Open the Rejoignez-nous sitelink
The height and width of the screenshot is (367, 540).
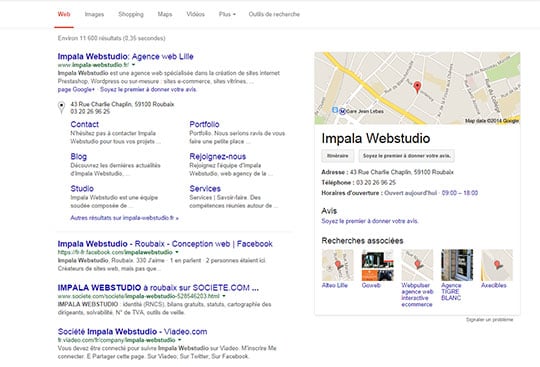tap(218, 157)
